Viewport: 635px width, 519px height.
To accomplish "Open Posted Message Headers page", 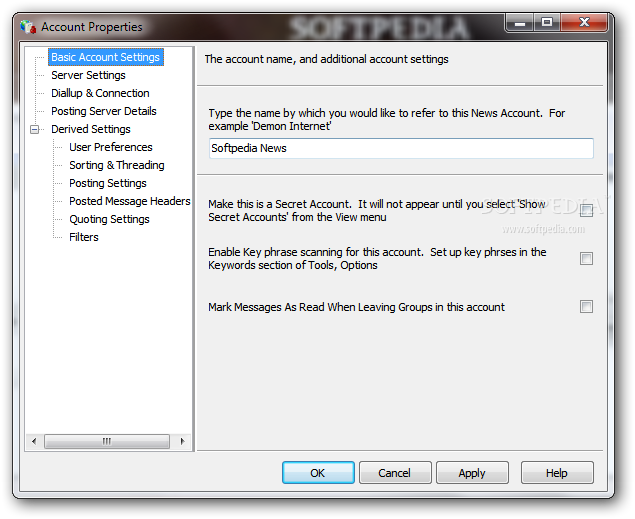I will click(x=130, y=201).
